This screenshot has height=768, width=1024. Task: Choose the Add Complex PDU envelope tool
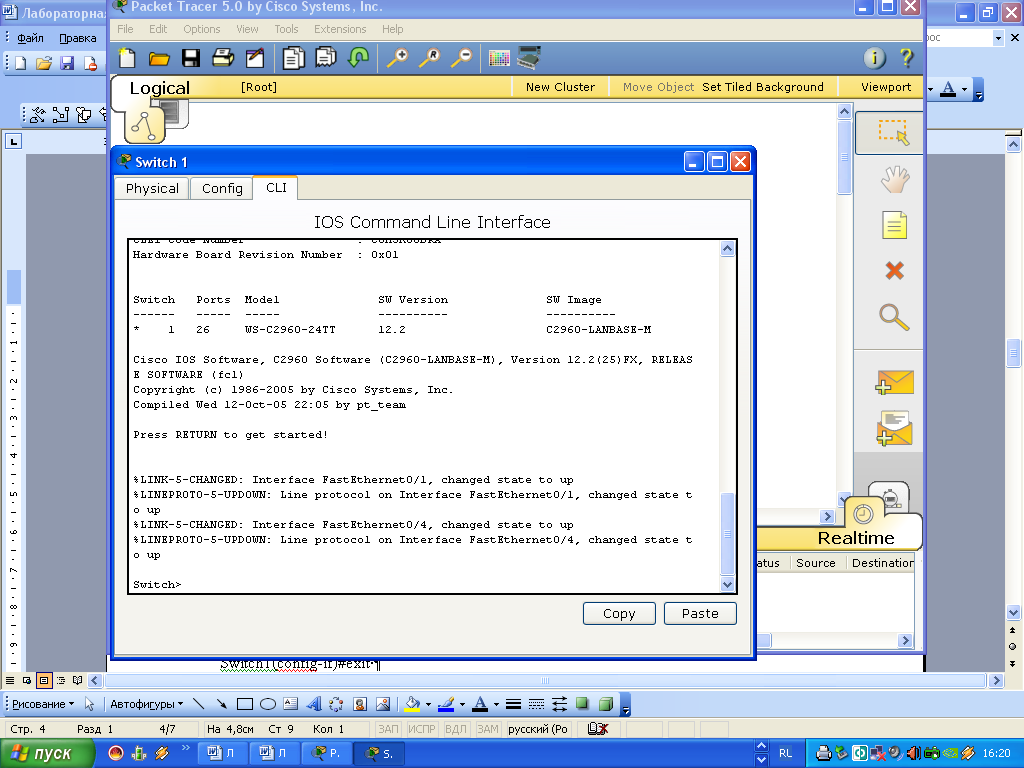pyautogui.click(x=894, y=428)
